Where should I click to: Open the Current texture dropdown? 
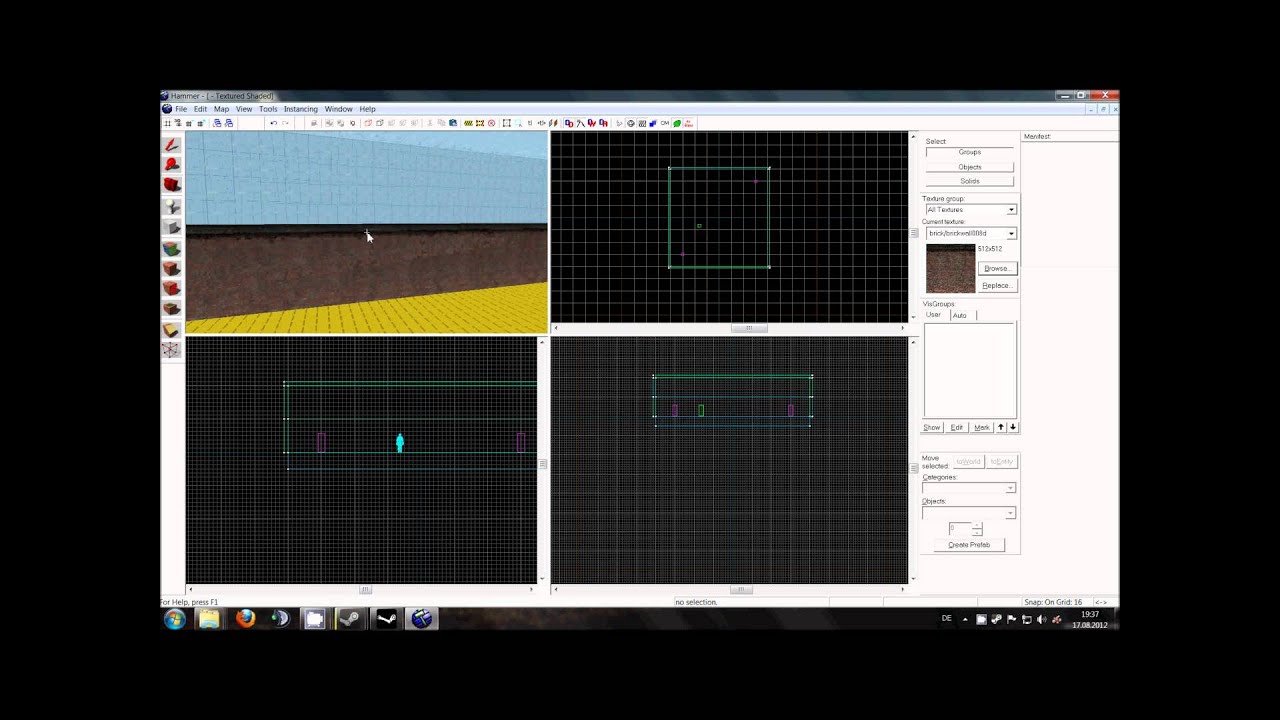tap(1011, 234)
